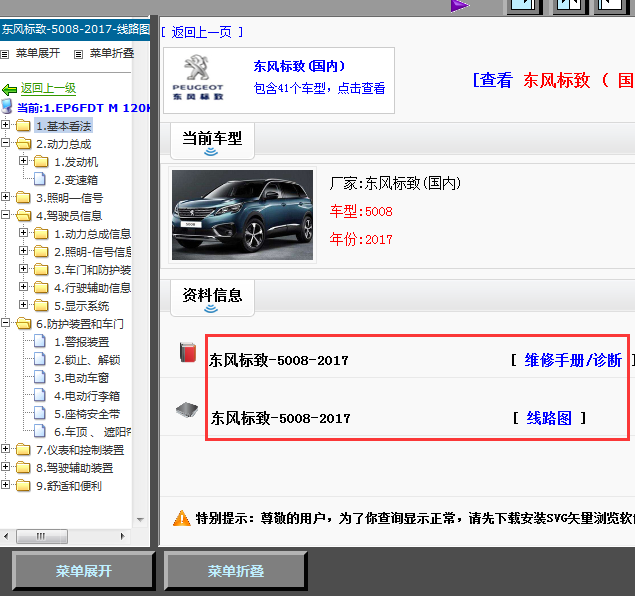This screenshot has height=596, width=635.
Task: Click 菜单折叠 text in sidebar header
Action: (x=112, y=53)
